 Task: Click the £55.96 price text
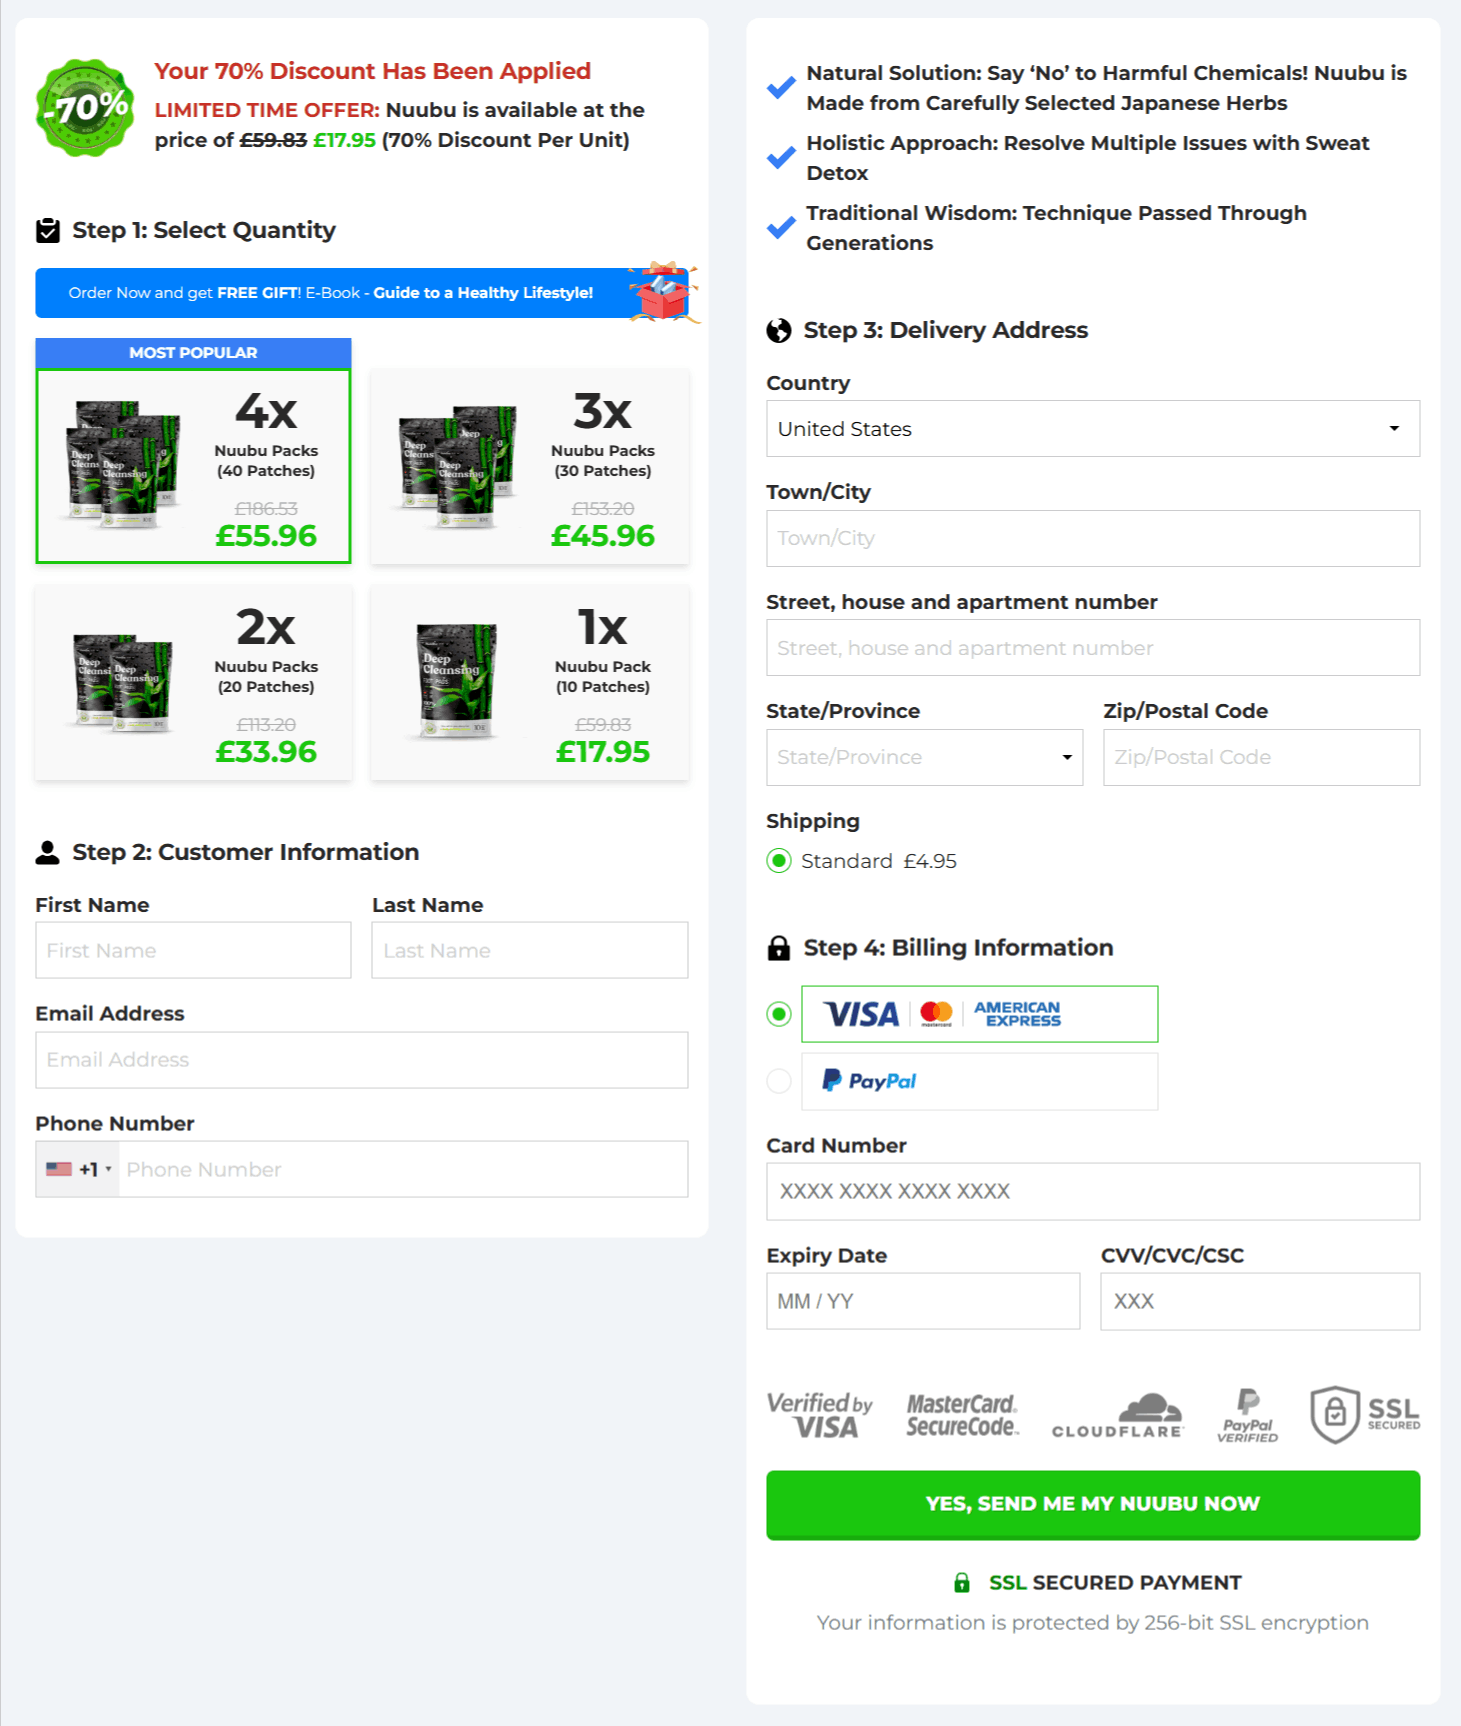tap(266, 536)
